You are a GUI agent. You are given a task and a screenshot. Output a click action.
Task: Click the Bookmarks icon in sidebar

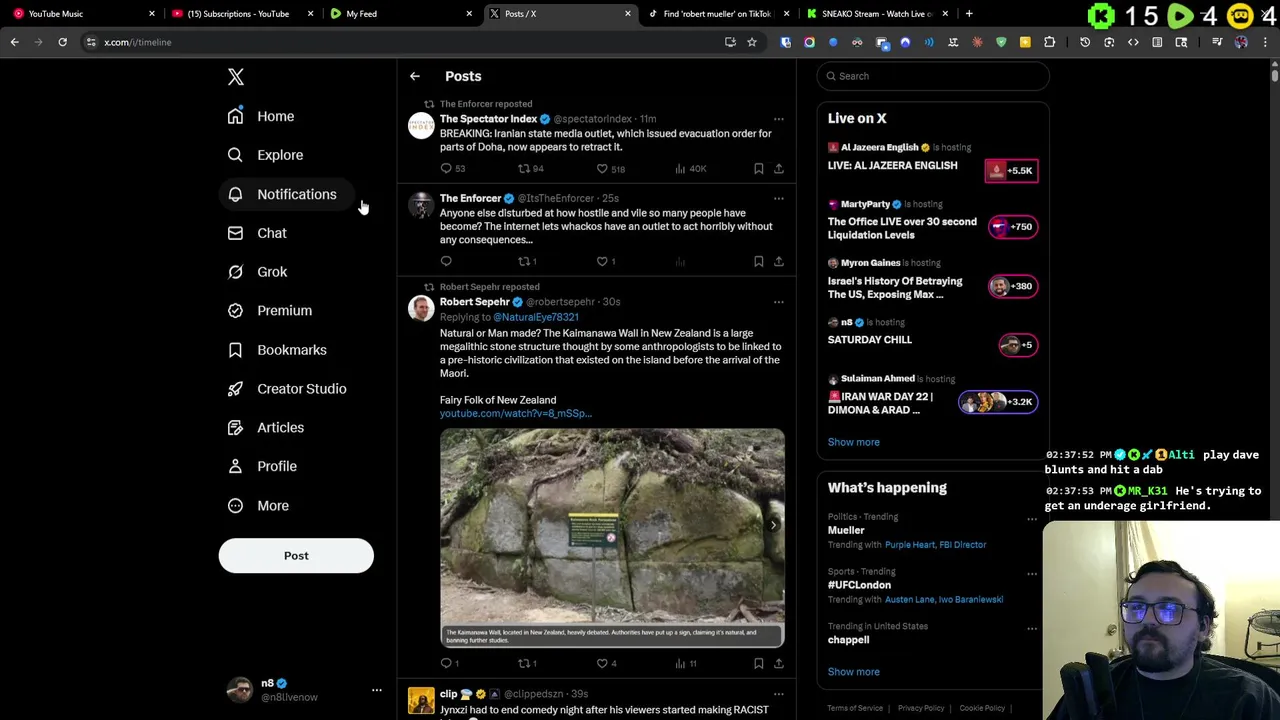(x=235, y=350)
